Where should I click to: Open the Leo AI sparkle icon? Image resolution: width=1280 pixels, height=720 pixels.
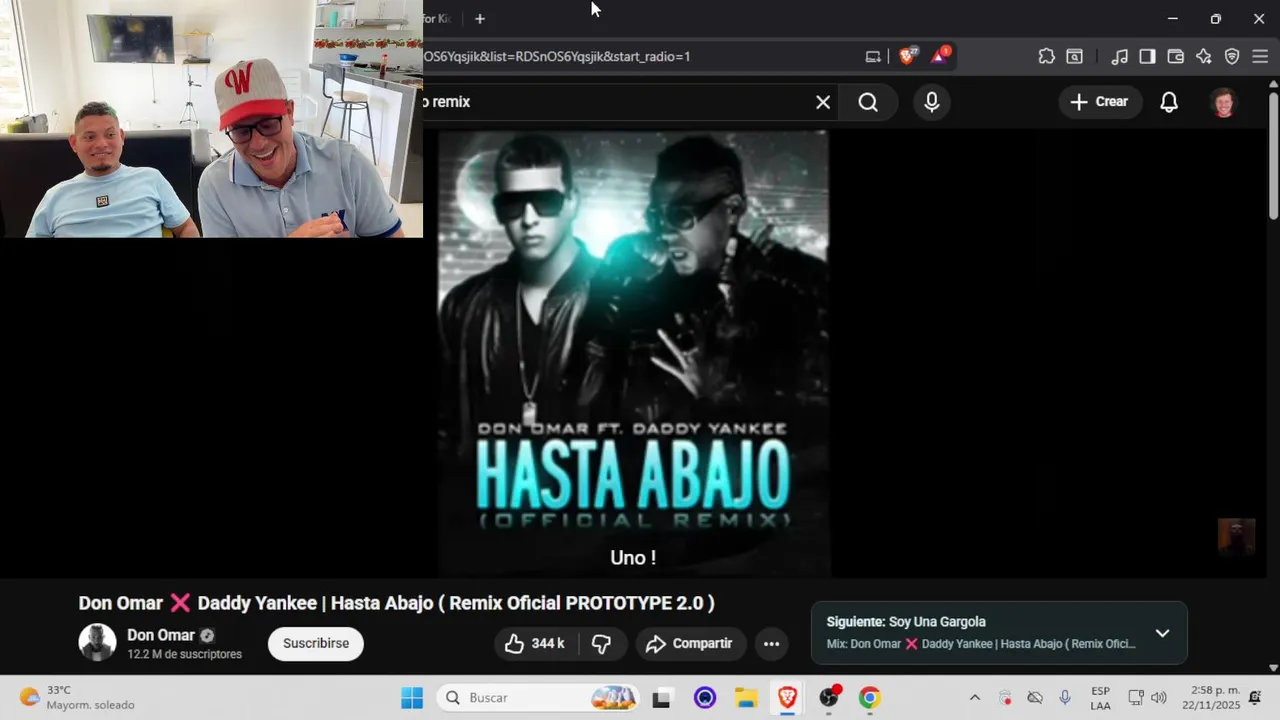[x=1203, y=56]
